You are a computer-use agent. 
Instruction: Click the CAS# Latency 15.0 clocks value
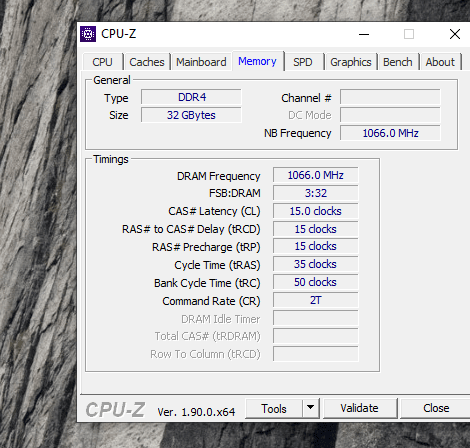[316, 211]
